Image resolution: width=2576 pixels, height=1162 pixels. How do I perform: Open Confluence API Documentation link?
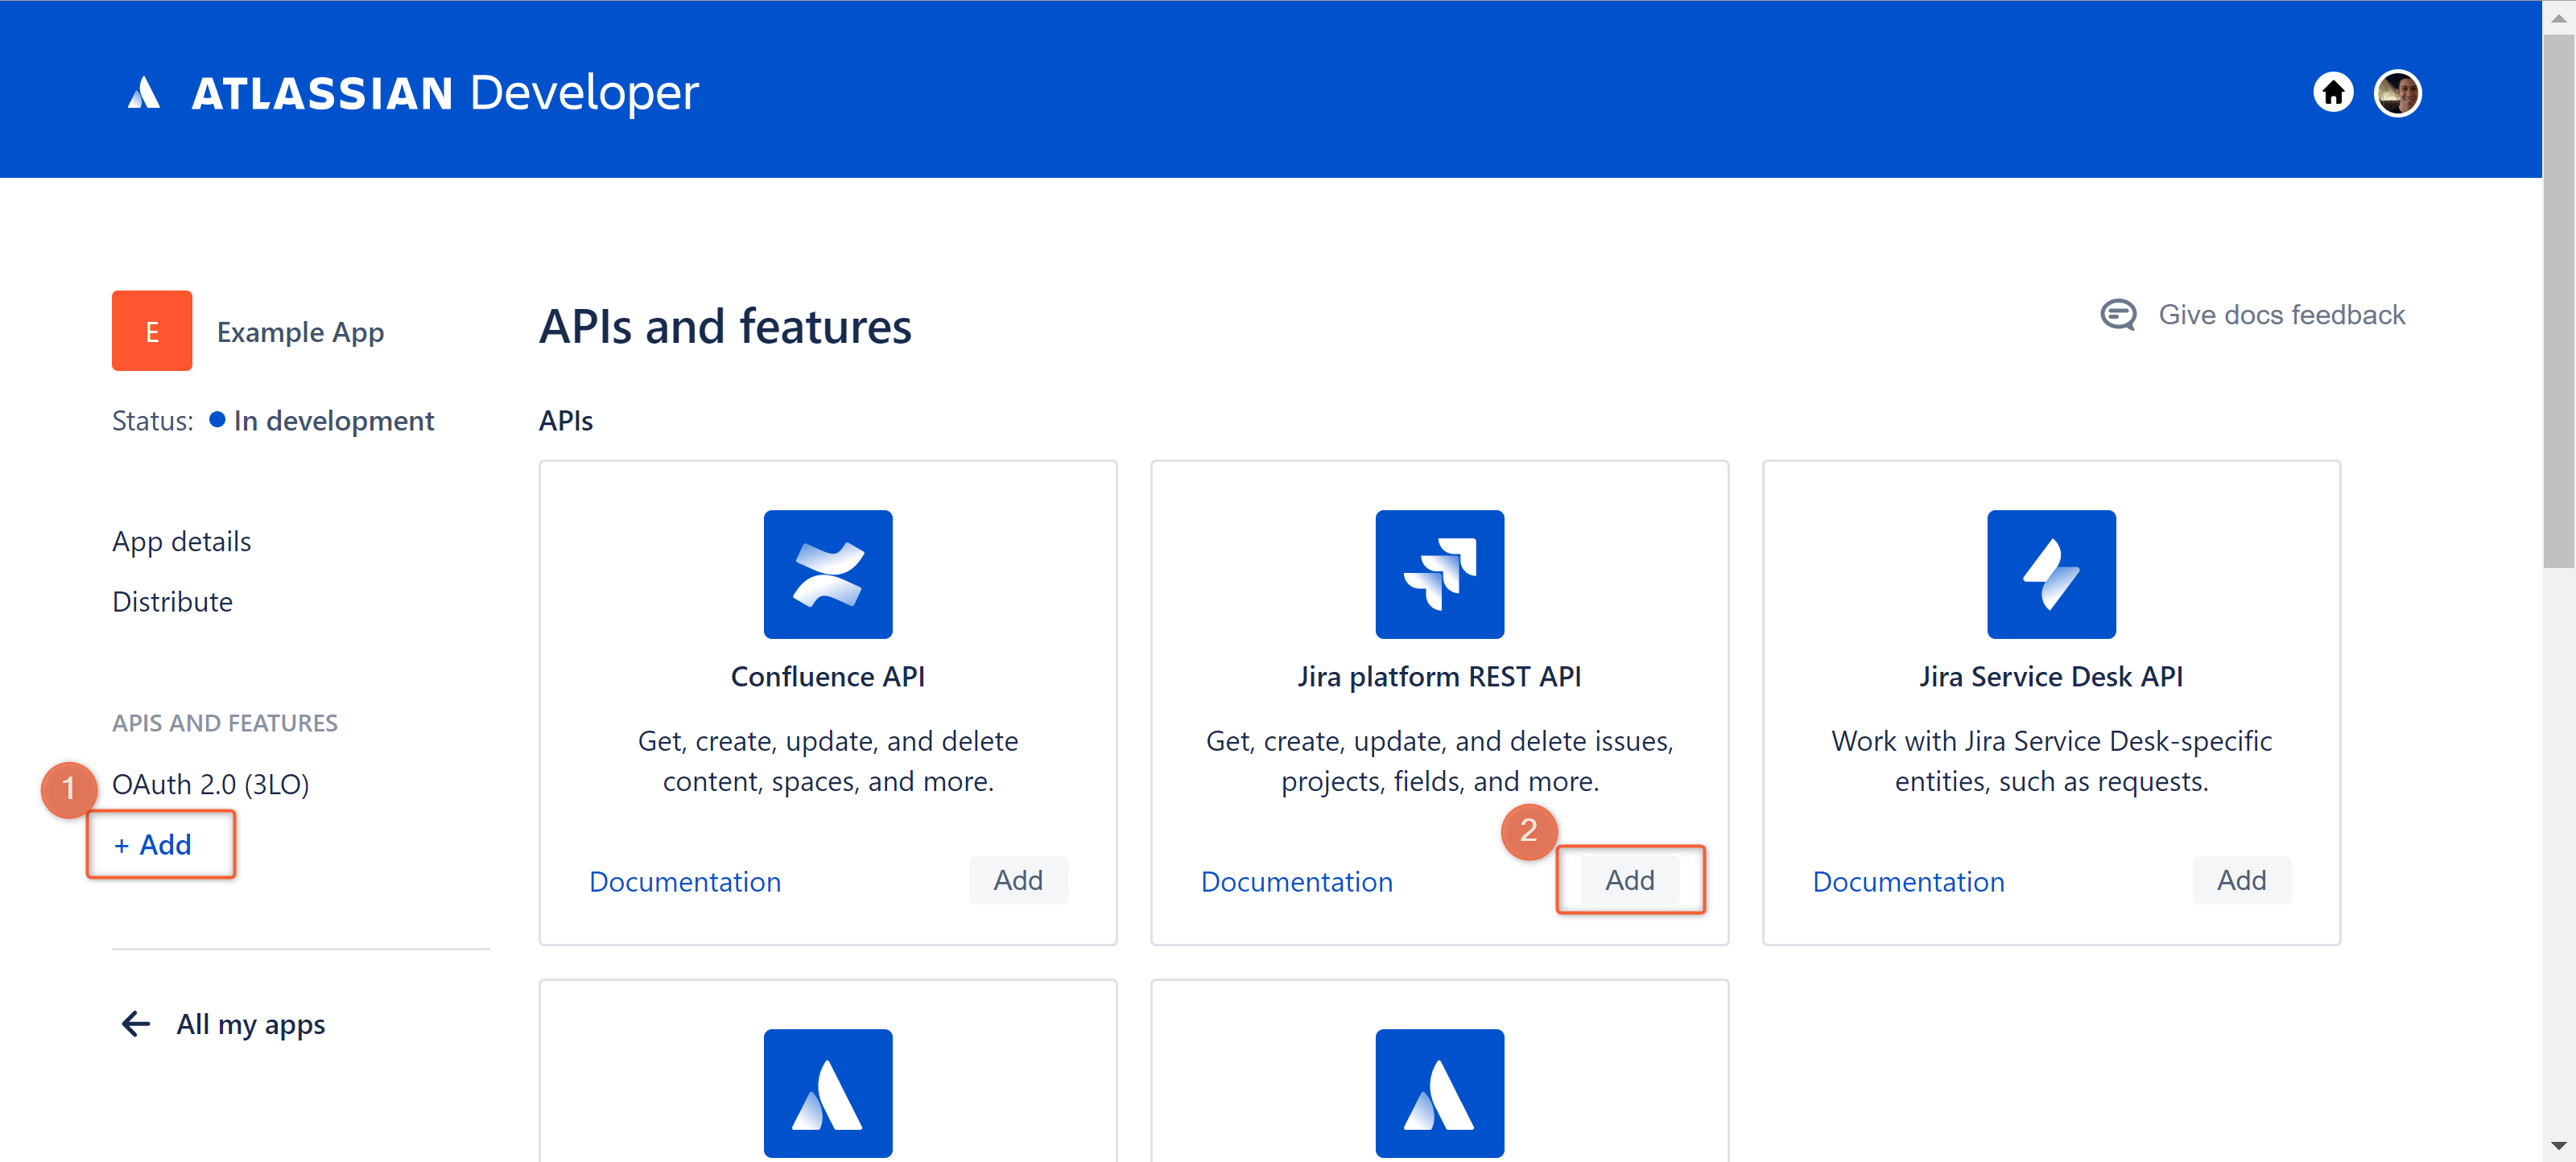685,882
